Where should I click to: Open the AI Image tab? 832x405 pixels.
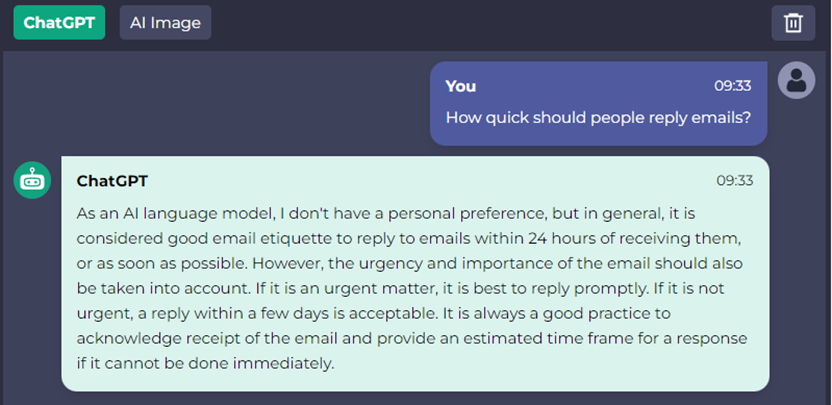(166, 23)
